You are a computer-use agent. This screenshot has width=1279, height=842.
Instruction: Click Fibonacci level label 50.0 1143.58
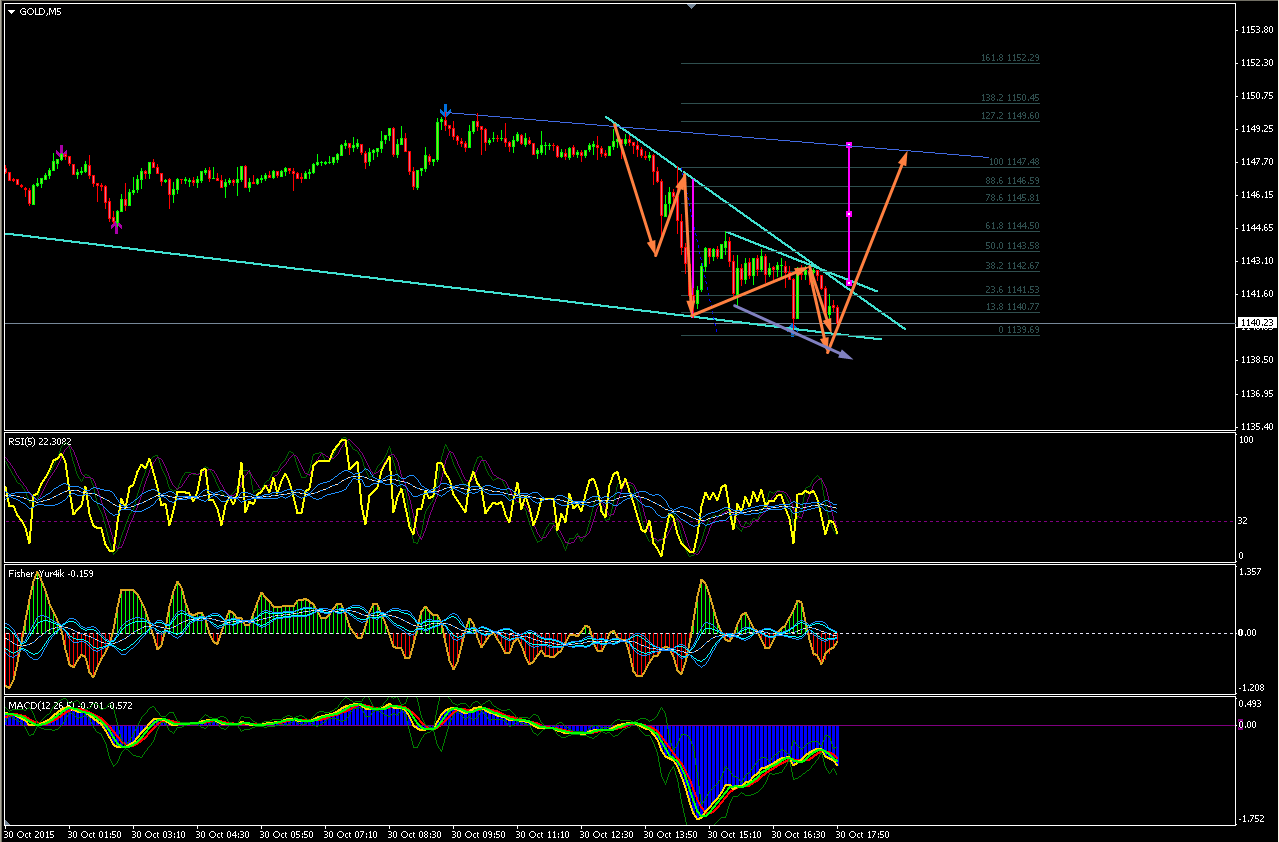[1012, 246]
